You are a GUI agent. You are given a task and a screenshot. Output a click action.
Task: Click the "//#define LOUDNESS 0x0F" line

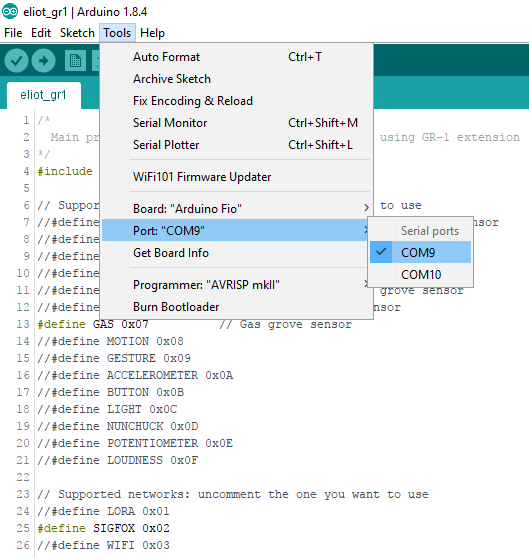point(118,460)
